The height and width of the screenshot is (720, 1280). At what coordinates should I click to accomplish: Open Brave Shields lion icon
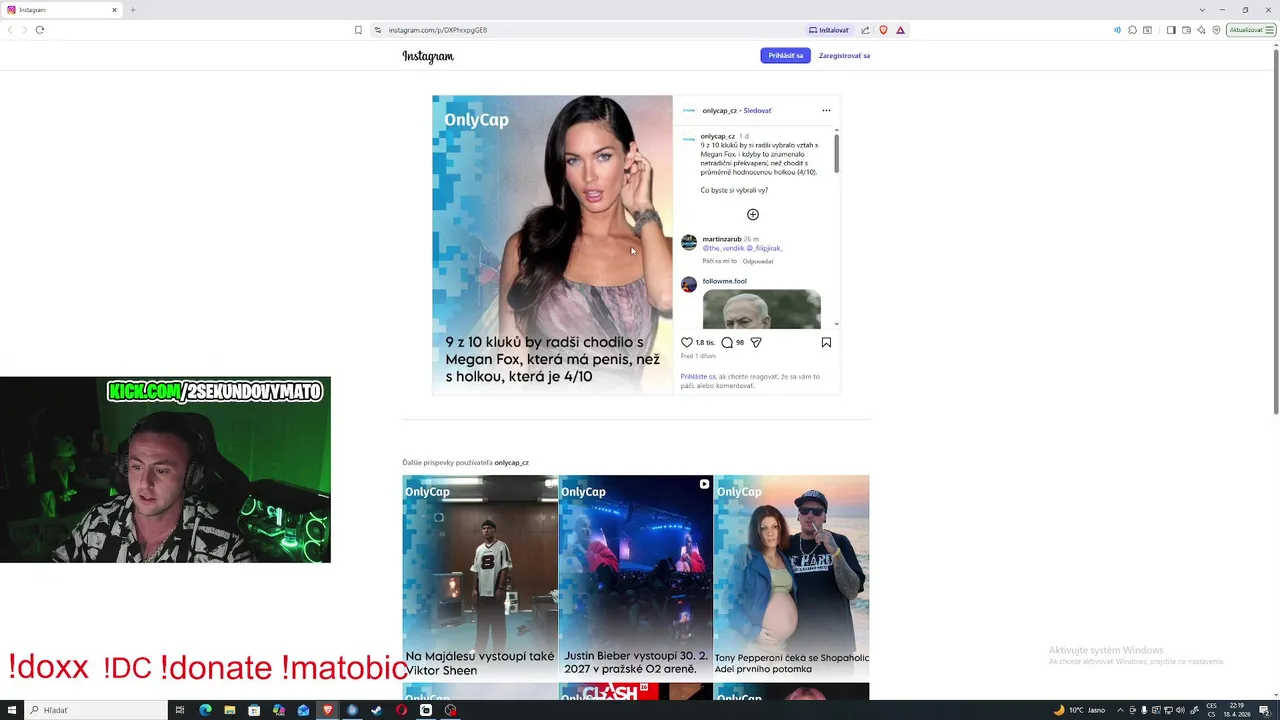pyautogui.click(x=883, y=30)
